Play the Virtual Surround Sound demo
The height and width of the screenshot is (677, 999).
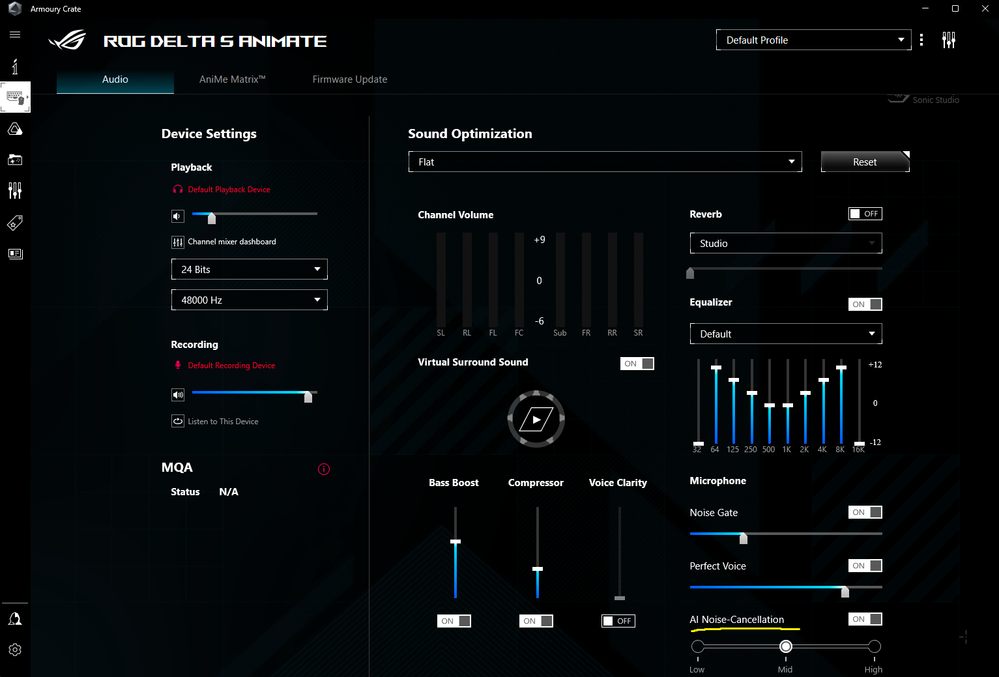[536, 419]
